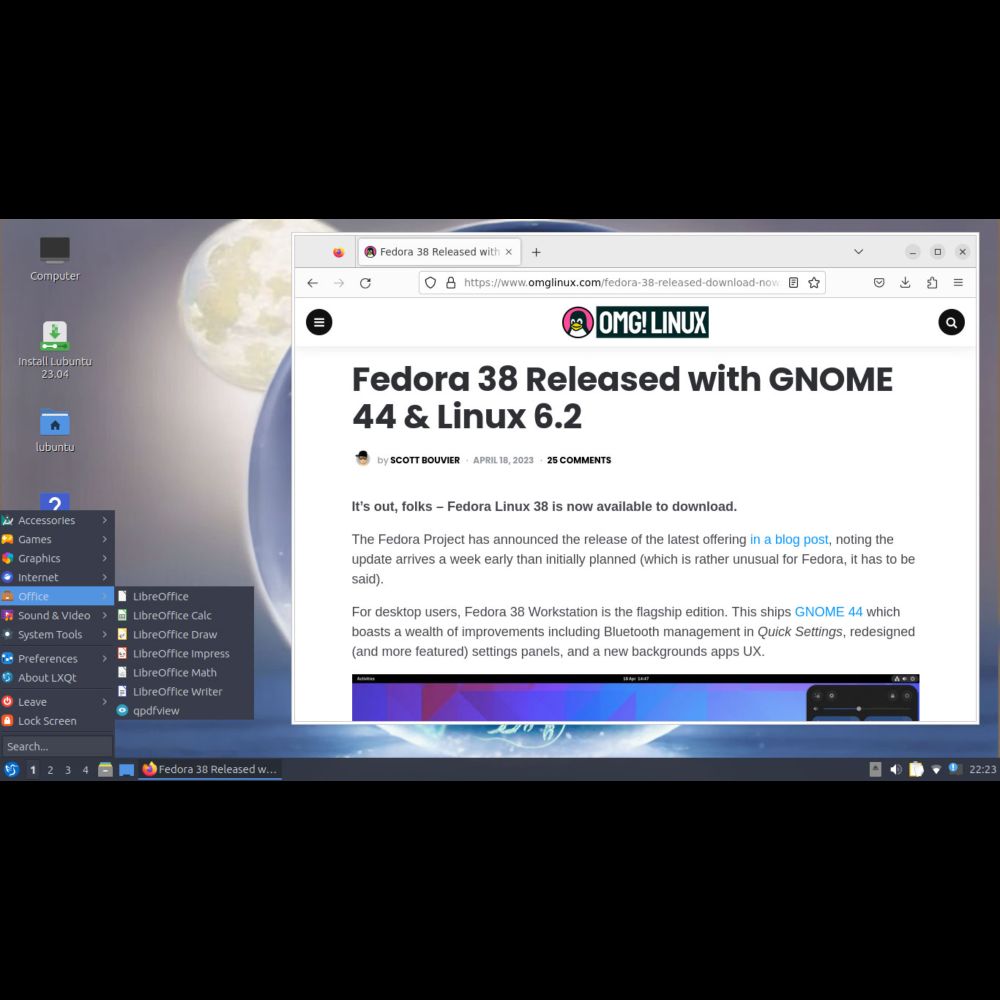Expand the System Tools submenu
Viewport: 1000px width, 1000px height.
[x=57, y=635]
